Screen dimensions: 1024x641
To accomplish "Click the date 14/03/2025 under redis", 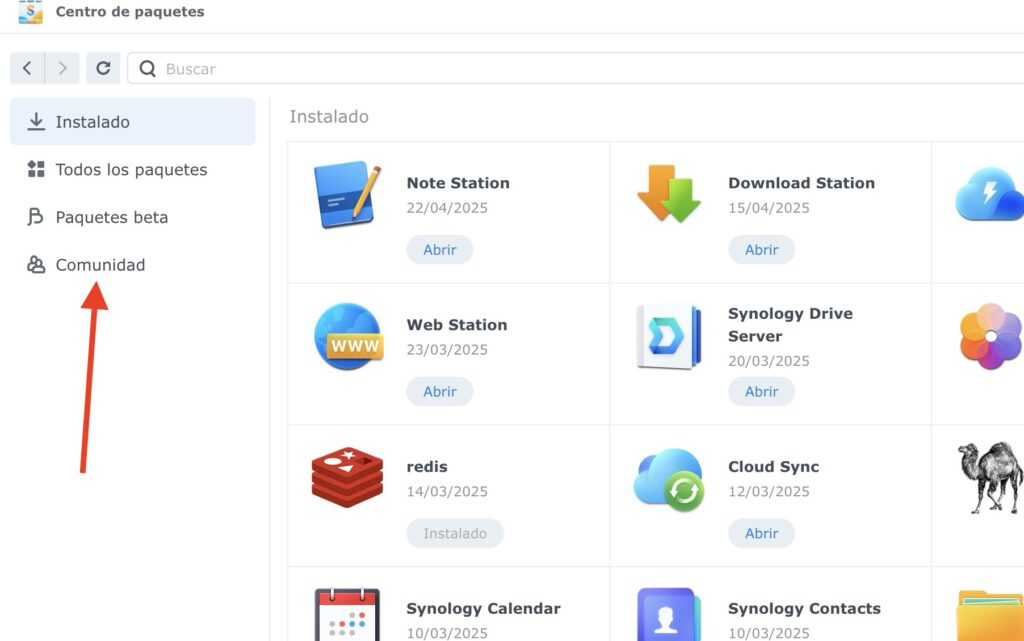I will pos(447,491).
